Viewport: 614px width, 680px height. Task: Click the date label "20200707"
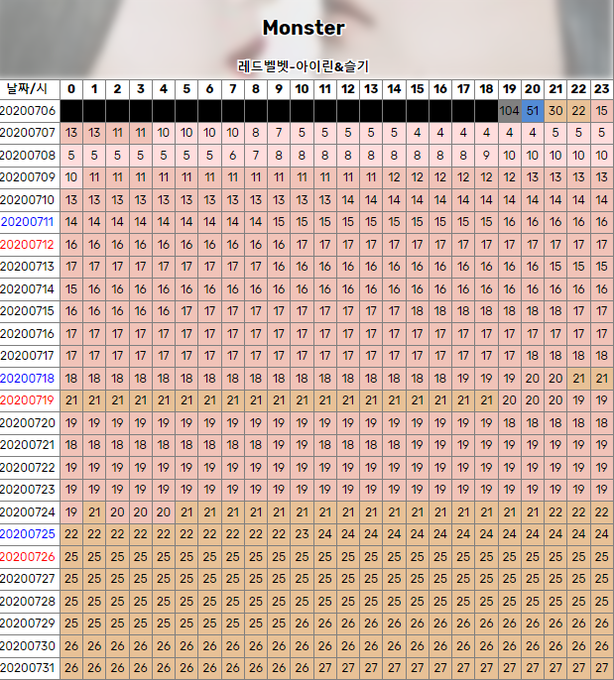click(28, 133)
